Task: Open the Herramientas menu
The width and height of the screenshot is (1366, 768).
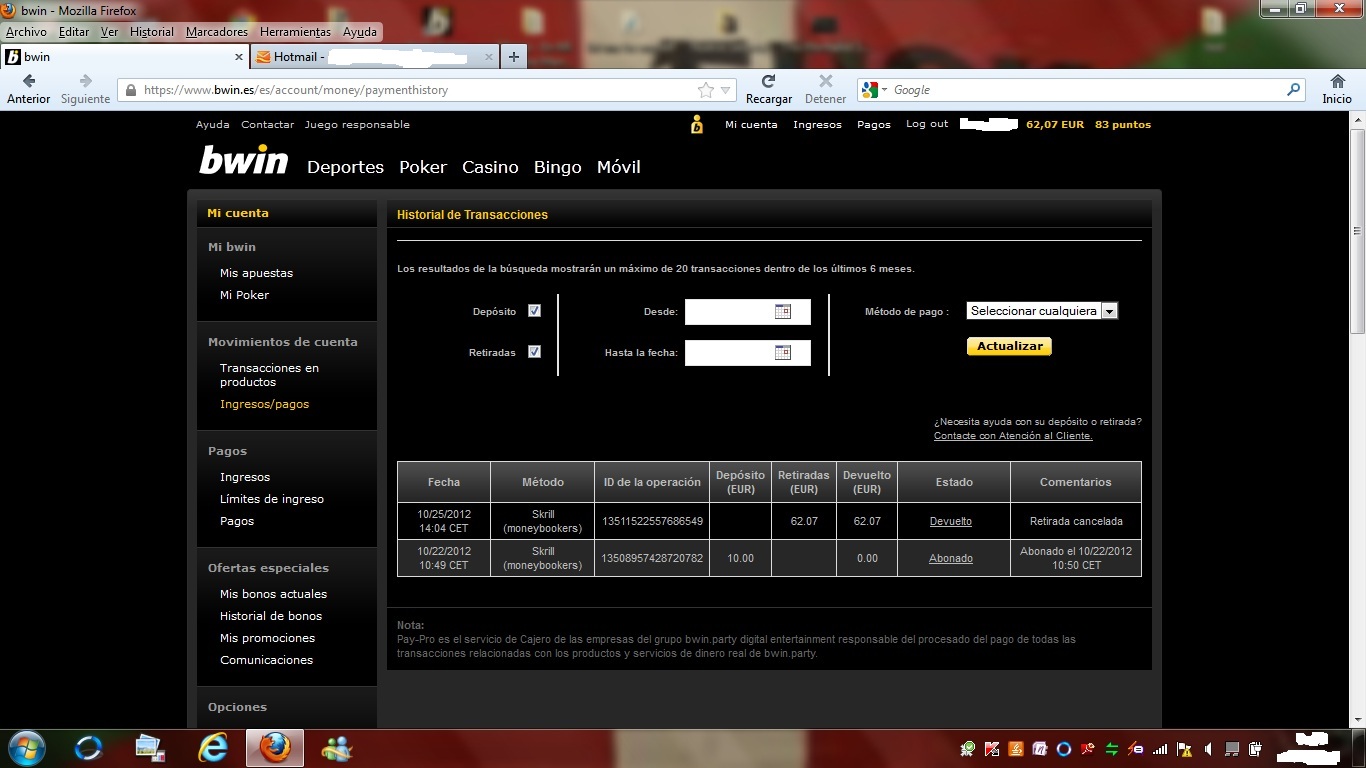Action: click(295, 32)
